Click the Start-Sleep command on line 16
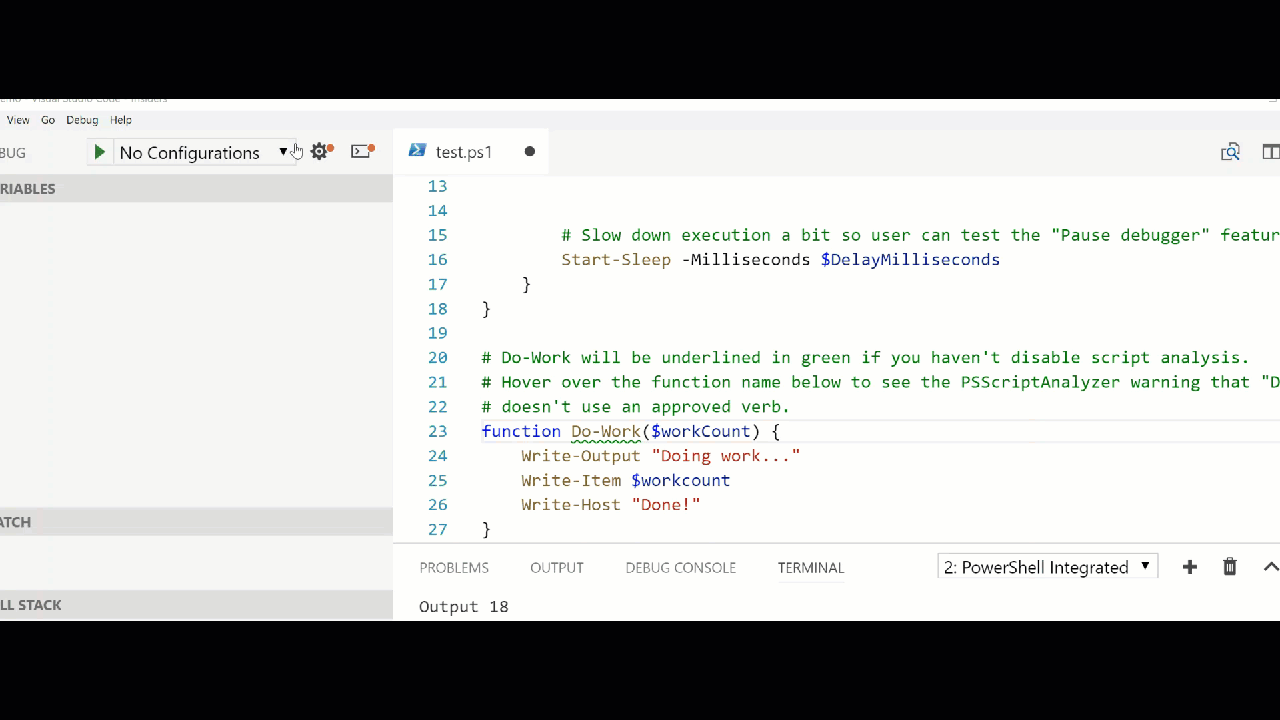Image resolution: width=1280 pixels, height=720 pixels. coord(616,260)
